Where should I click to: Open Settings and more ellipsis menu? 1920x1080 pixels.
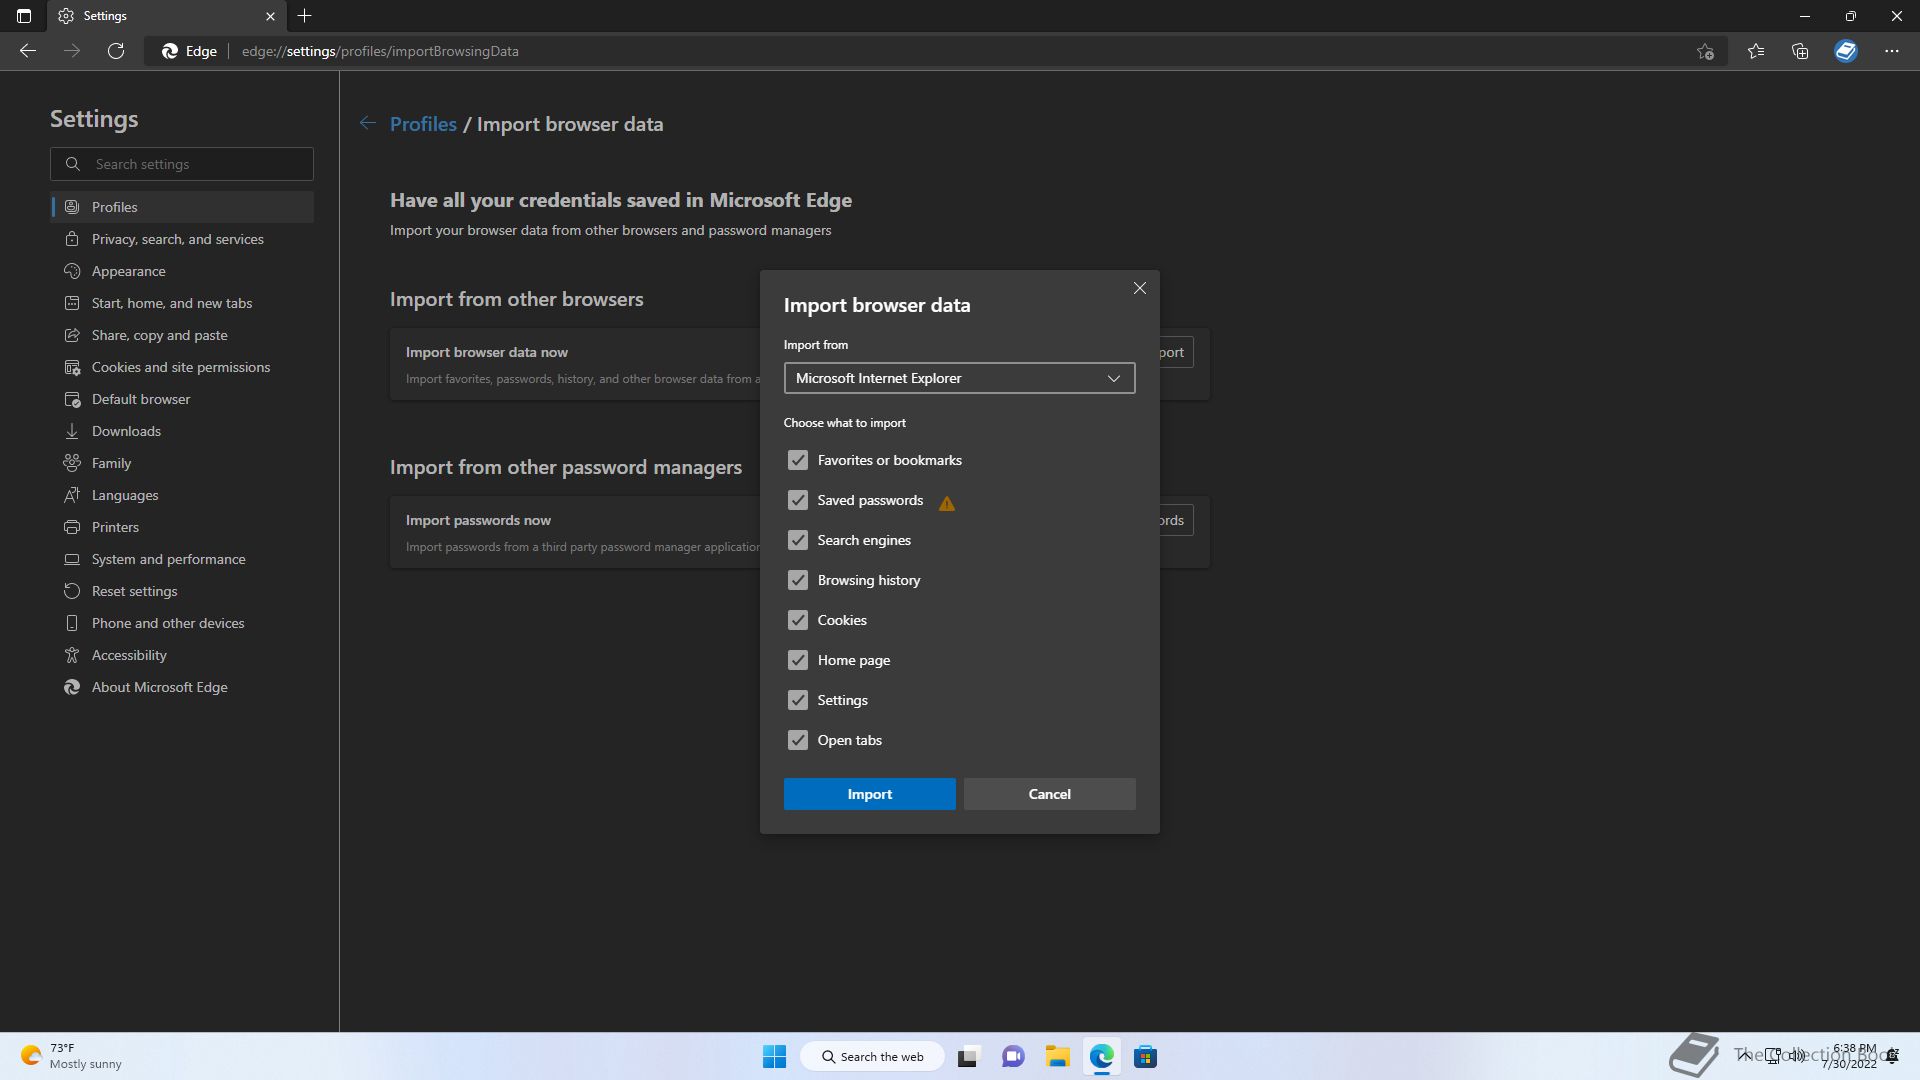1891,51
